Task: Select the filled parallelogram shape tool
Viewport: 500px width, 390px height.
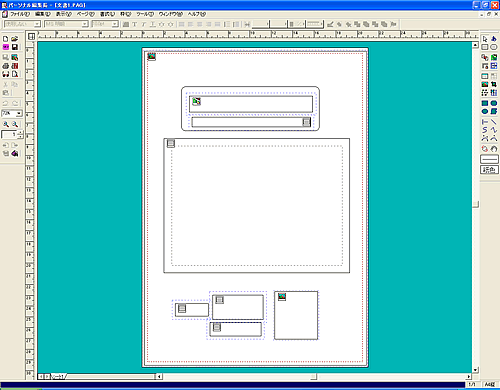Action: point(494,111)
